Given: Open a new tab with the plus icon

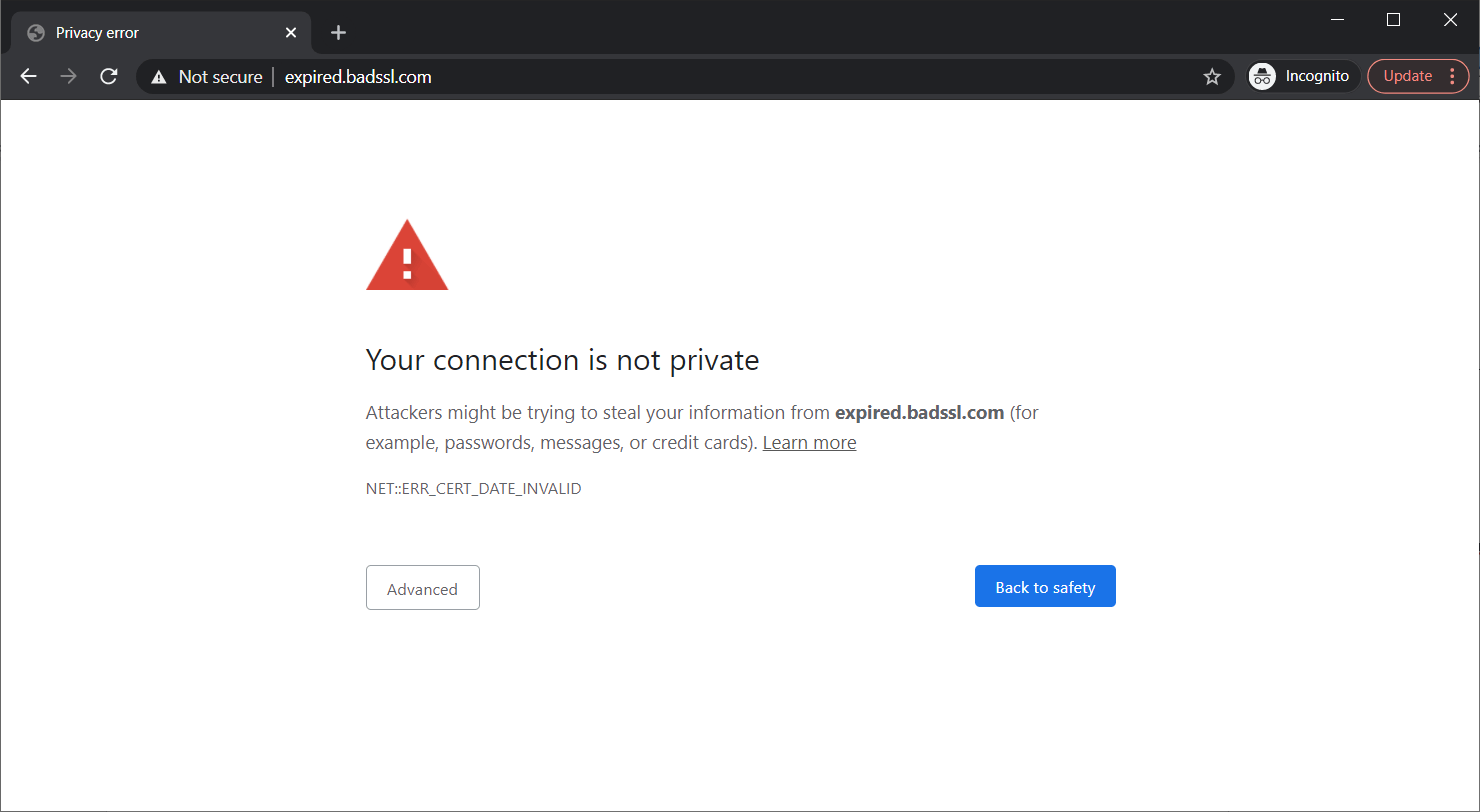Looking at the screenshot, I should [x=338, y=33].
